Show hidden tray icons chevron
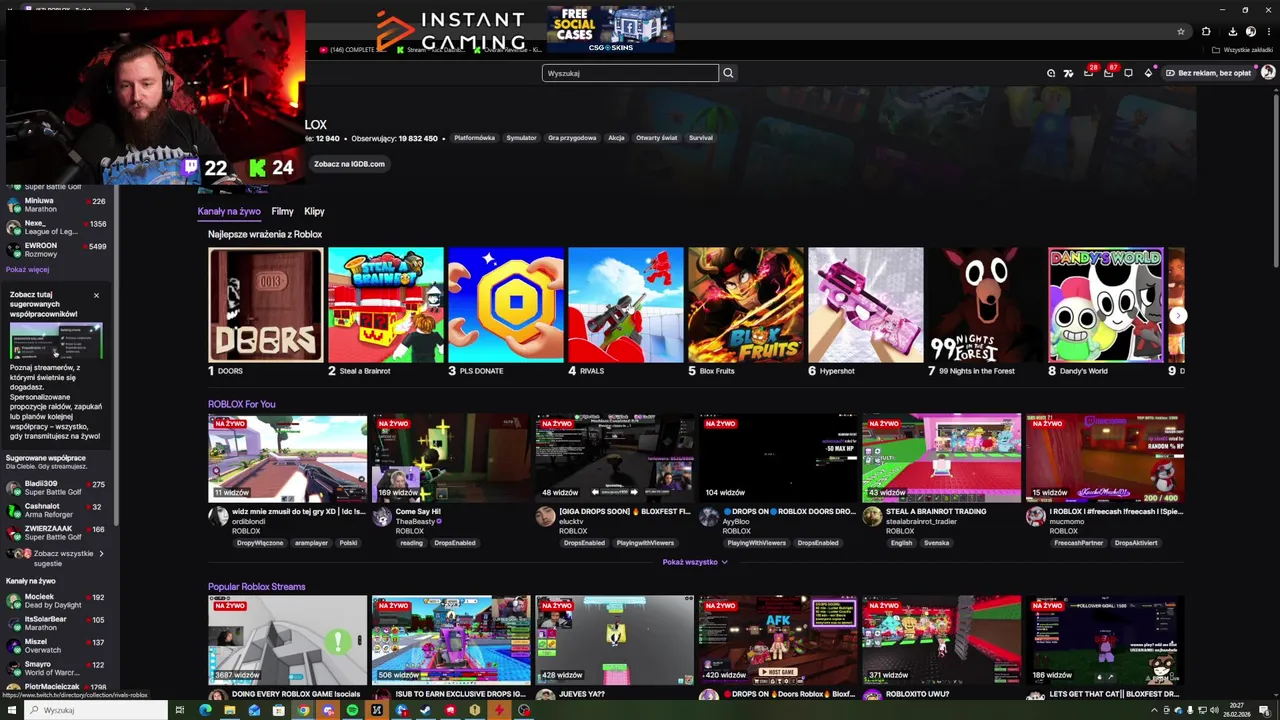The image size is (1280, 720). [x=1154, y=710]
